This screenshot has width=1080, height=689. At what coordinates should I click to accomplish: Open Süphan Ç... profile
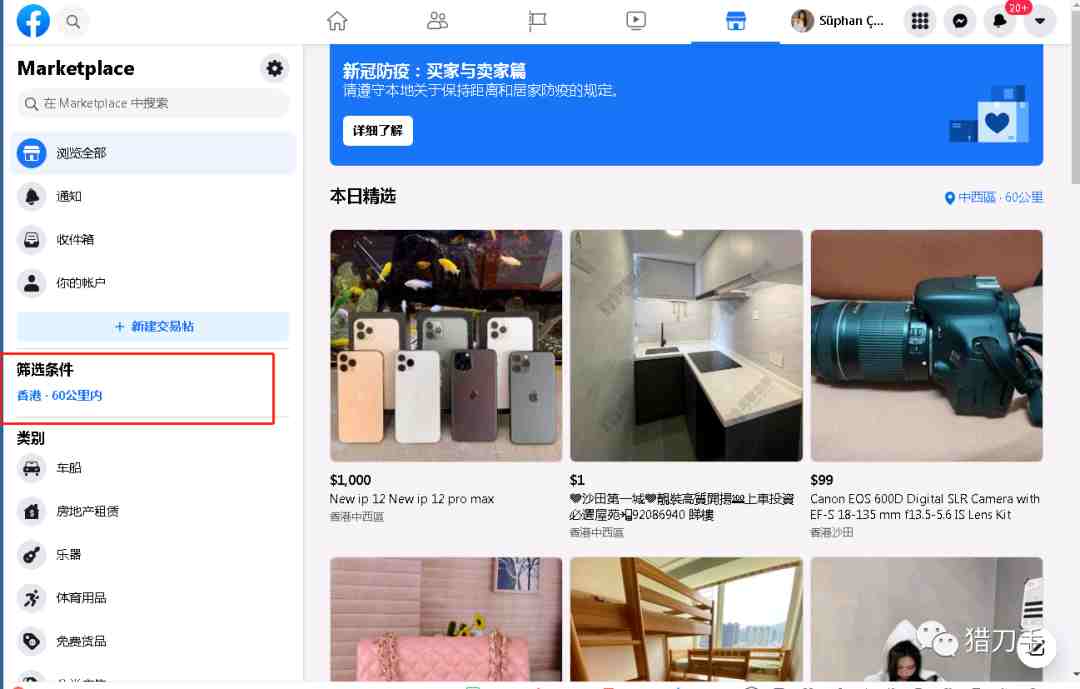[838, 21]
